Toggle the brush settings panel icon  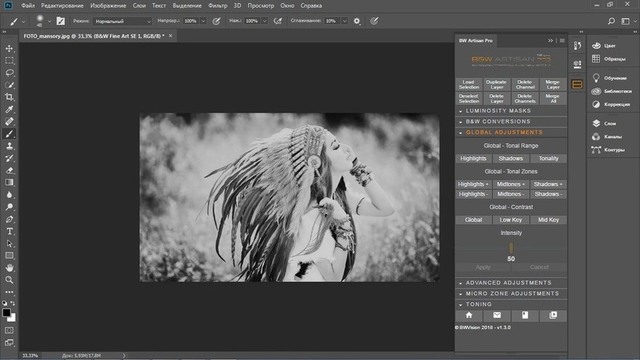pos(60,21)
